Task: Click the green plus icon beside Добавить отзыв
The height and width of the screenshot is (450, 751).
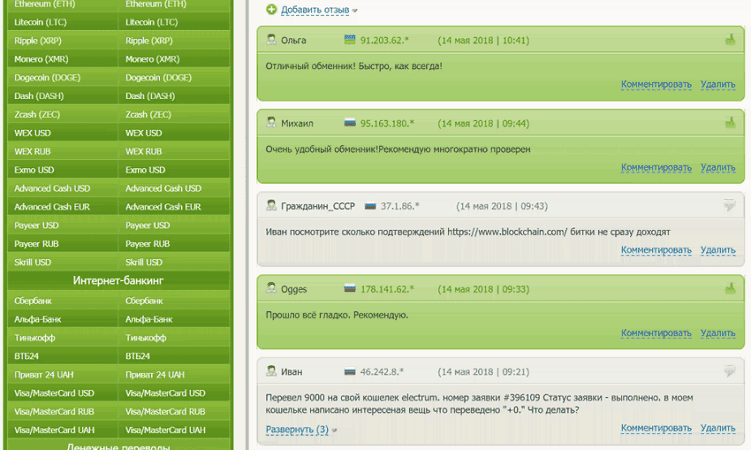Action: (x=272, y=10)
